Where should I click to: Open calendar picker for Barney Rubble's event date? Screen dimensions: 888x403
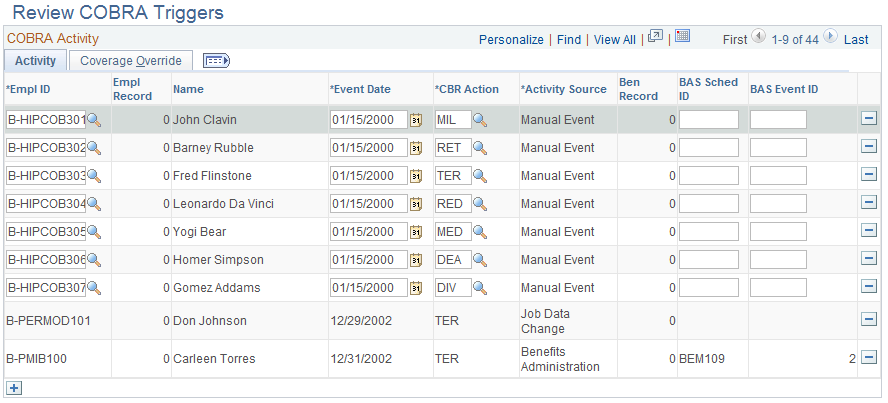(416, 148)
